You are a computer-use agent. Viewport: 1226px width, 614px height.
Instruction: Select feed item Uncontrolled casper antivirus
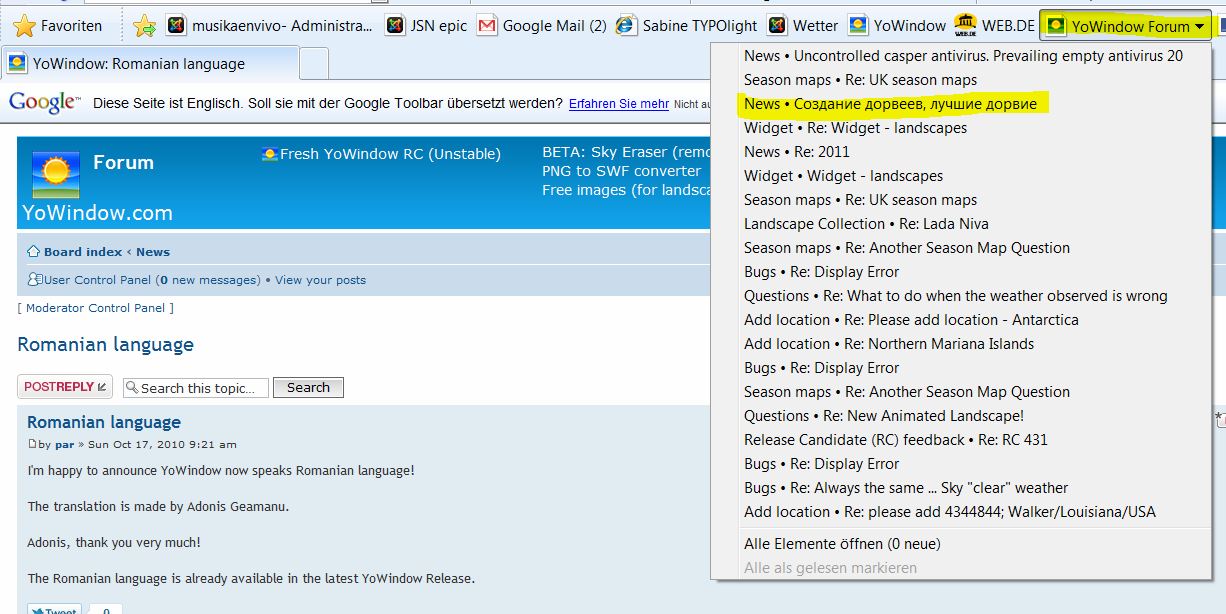click(x=963, y=56)
